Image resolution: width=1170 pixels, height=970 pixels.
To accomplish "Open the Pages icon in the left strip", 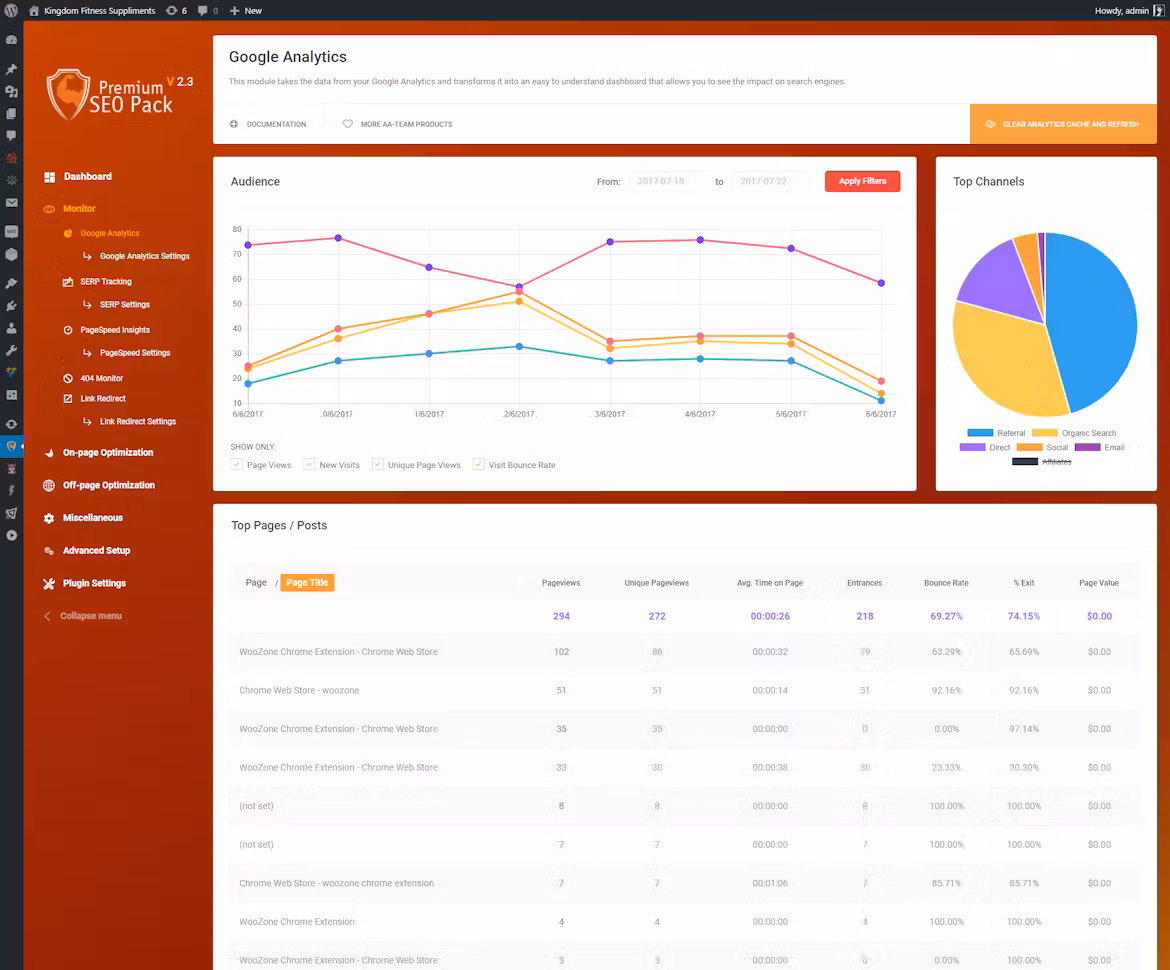I will [x=11, y=114].
